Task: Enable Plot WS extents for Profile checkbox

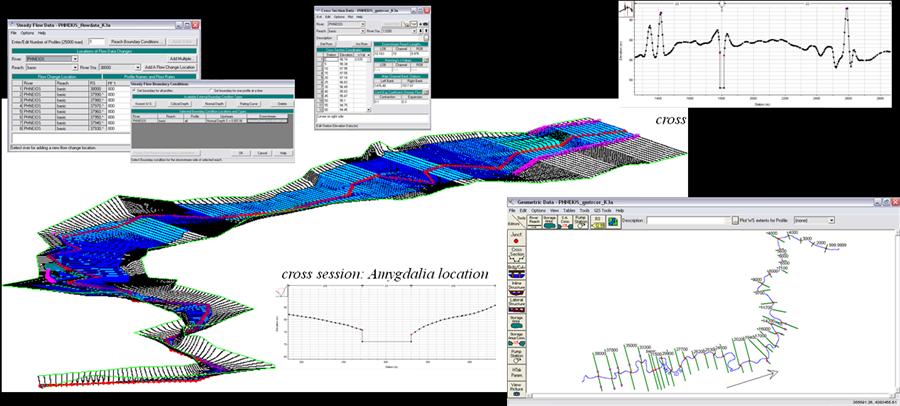Action: click(x=735, y=220)
